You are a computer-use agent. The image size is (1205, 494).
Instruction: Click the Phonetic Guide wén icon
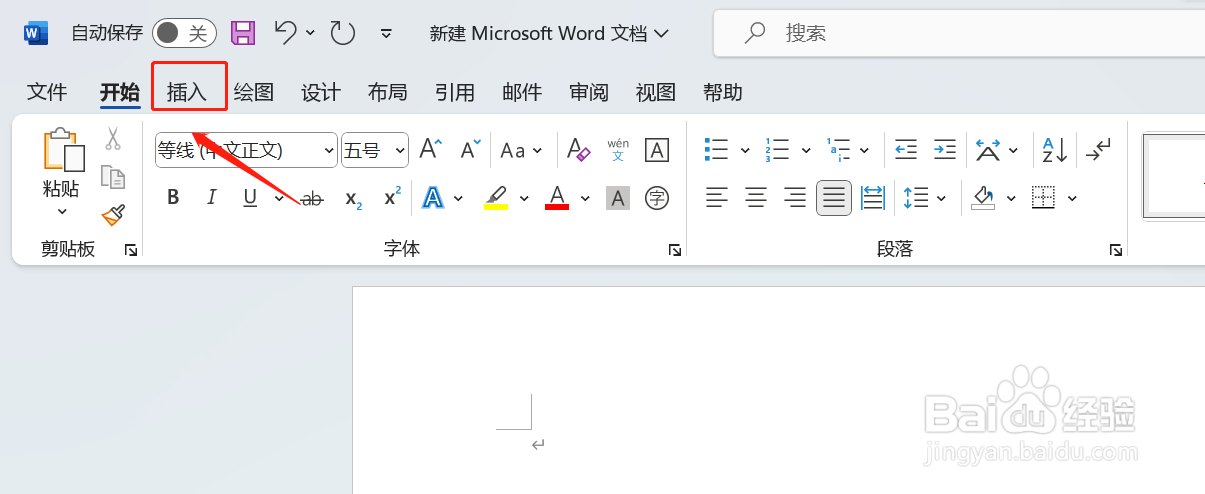click(x=618, y=150)
